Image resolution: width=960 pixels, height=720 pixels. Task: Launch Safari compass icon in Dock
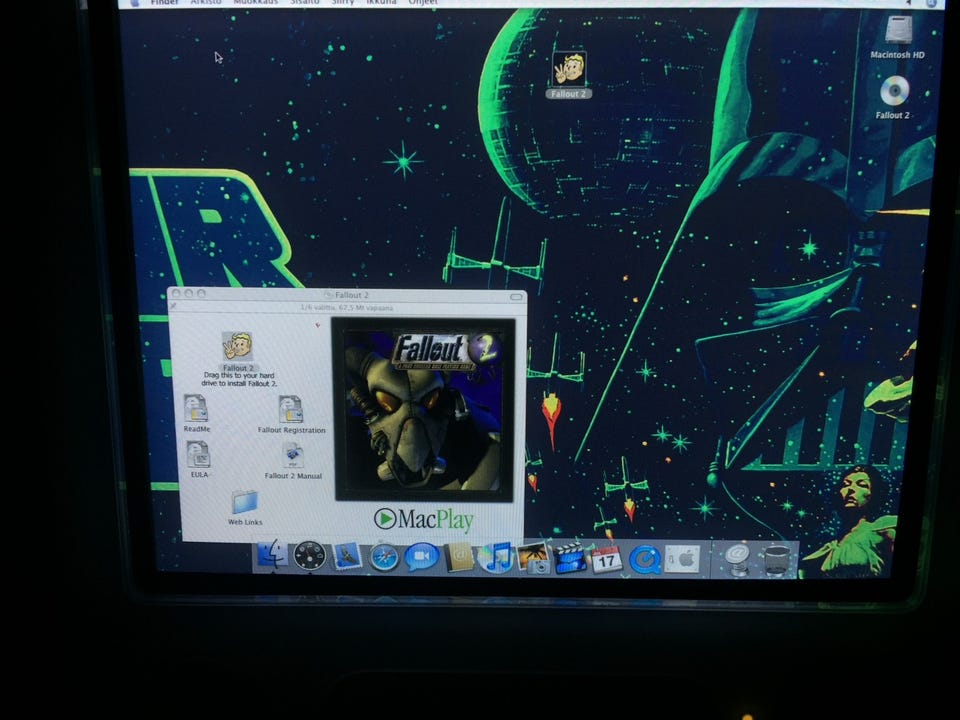[x=384, y=558]
